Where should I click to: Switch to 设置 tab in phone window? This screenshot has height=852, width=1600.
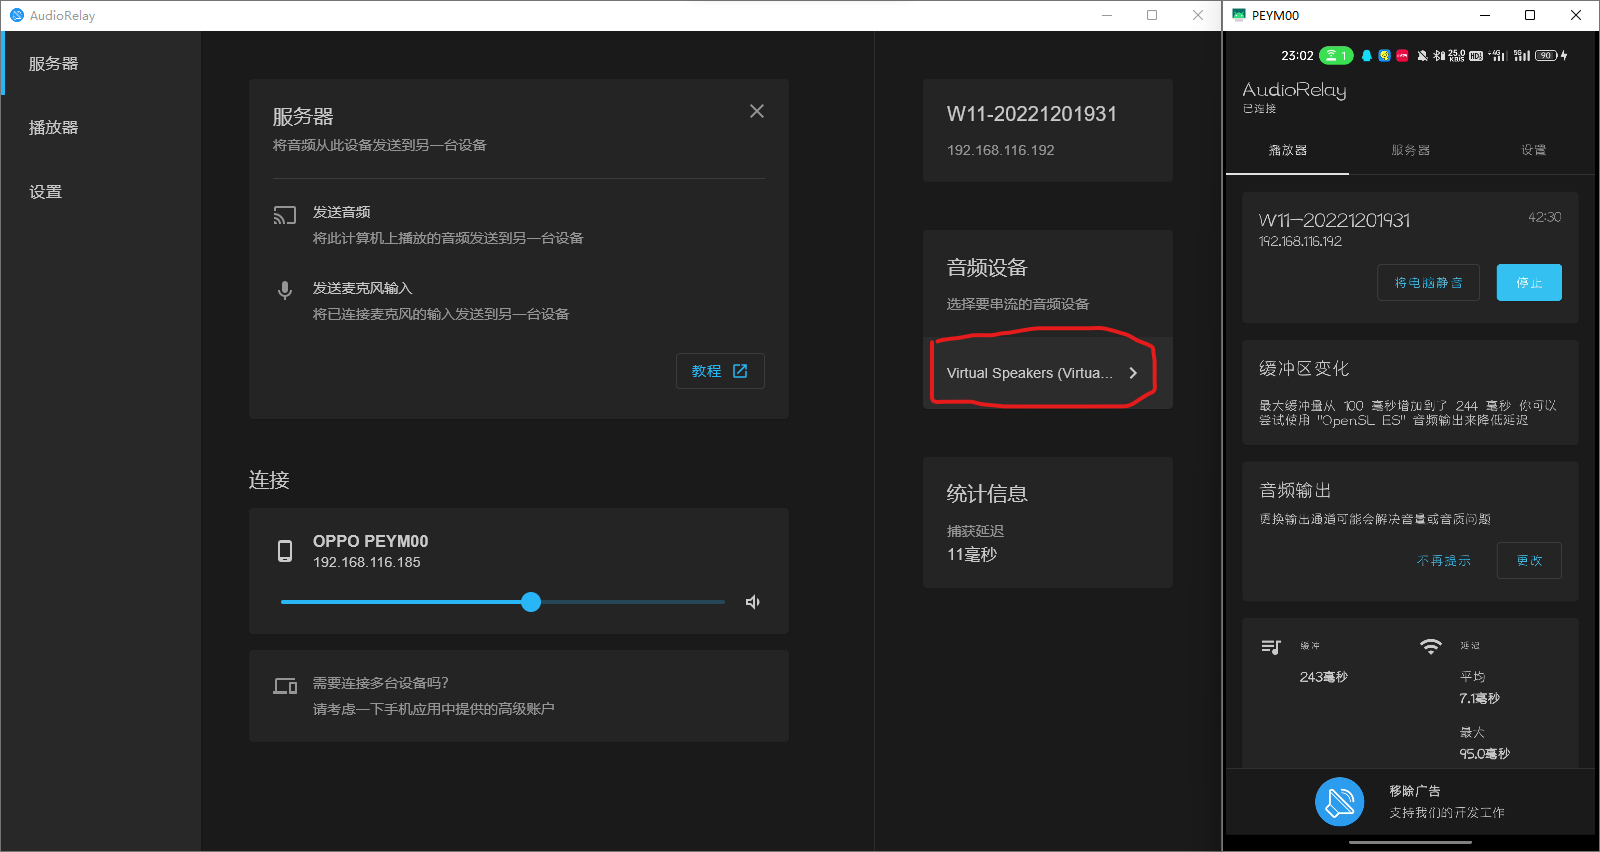[x=1534, y=150]
